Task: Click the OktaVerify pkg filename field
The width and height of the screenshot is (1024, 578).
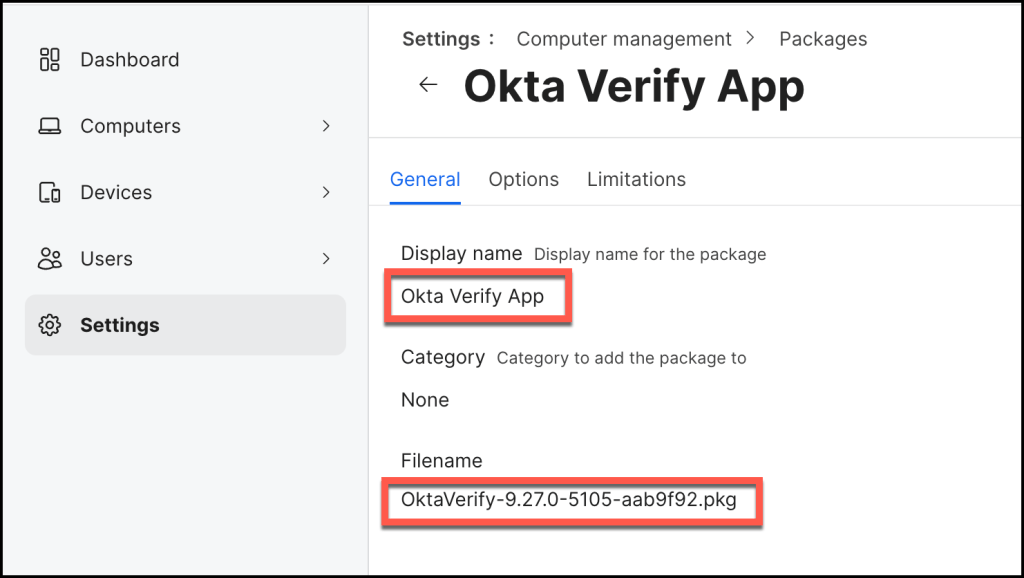Action: click(569, 500)
